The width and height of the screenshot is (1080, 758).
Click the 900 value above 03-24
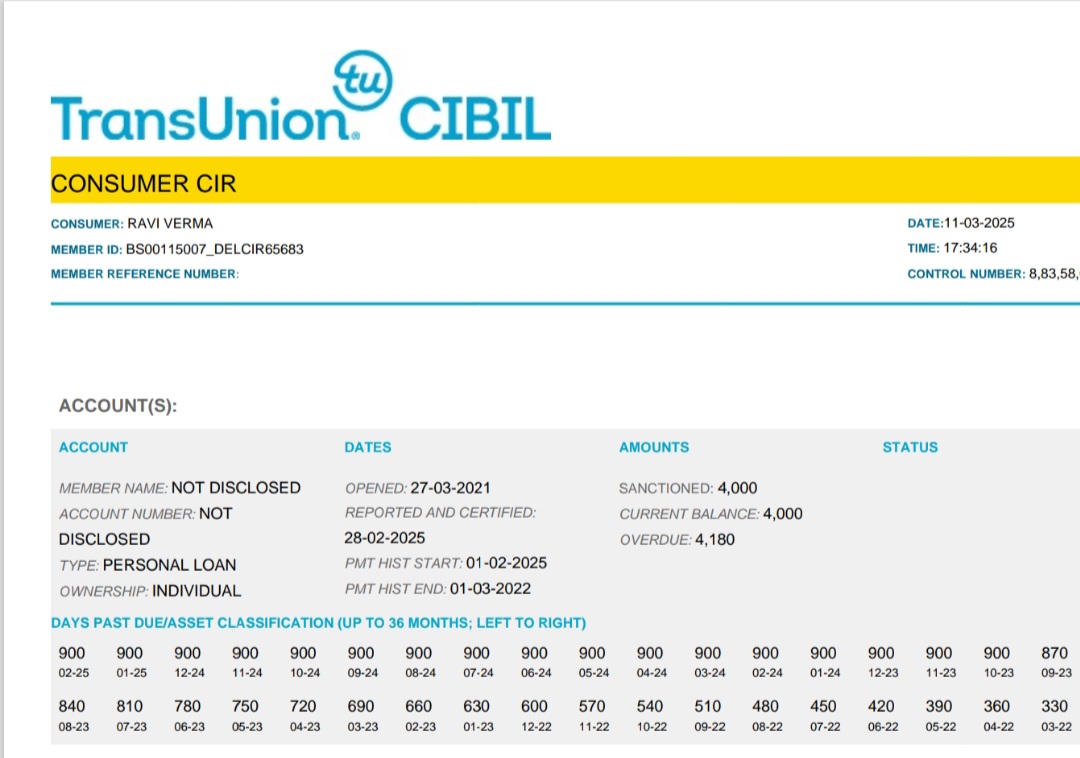(x=708, y=653)
